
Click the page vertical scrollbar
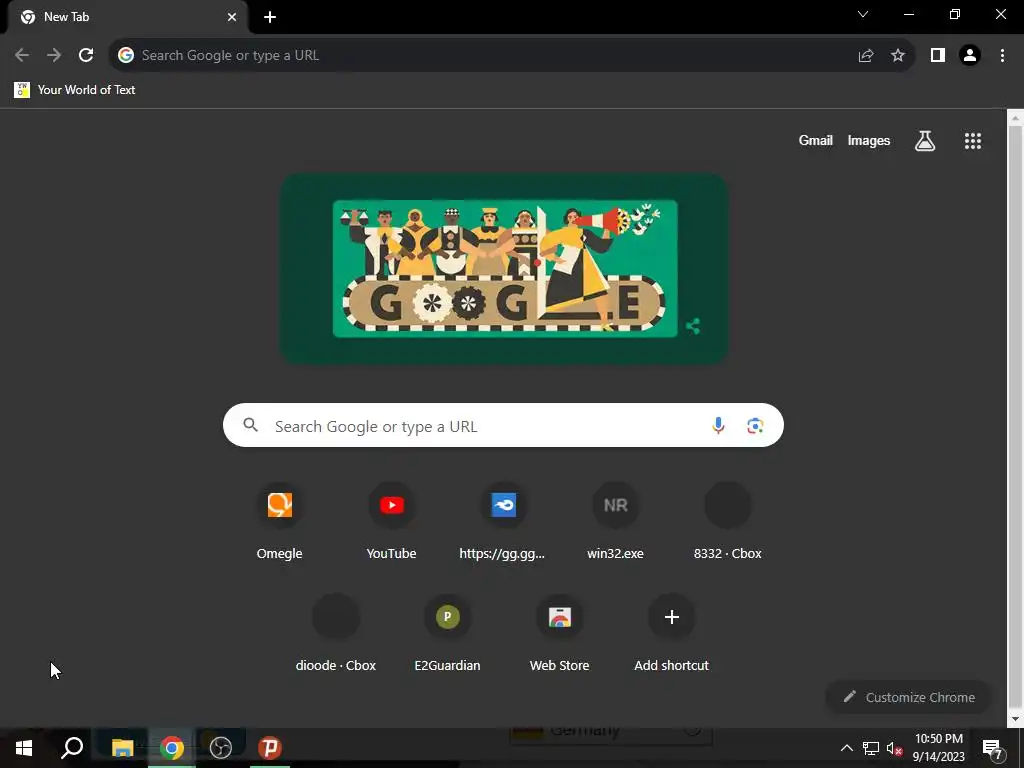pyautogui.click(x=1015, y=418)
